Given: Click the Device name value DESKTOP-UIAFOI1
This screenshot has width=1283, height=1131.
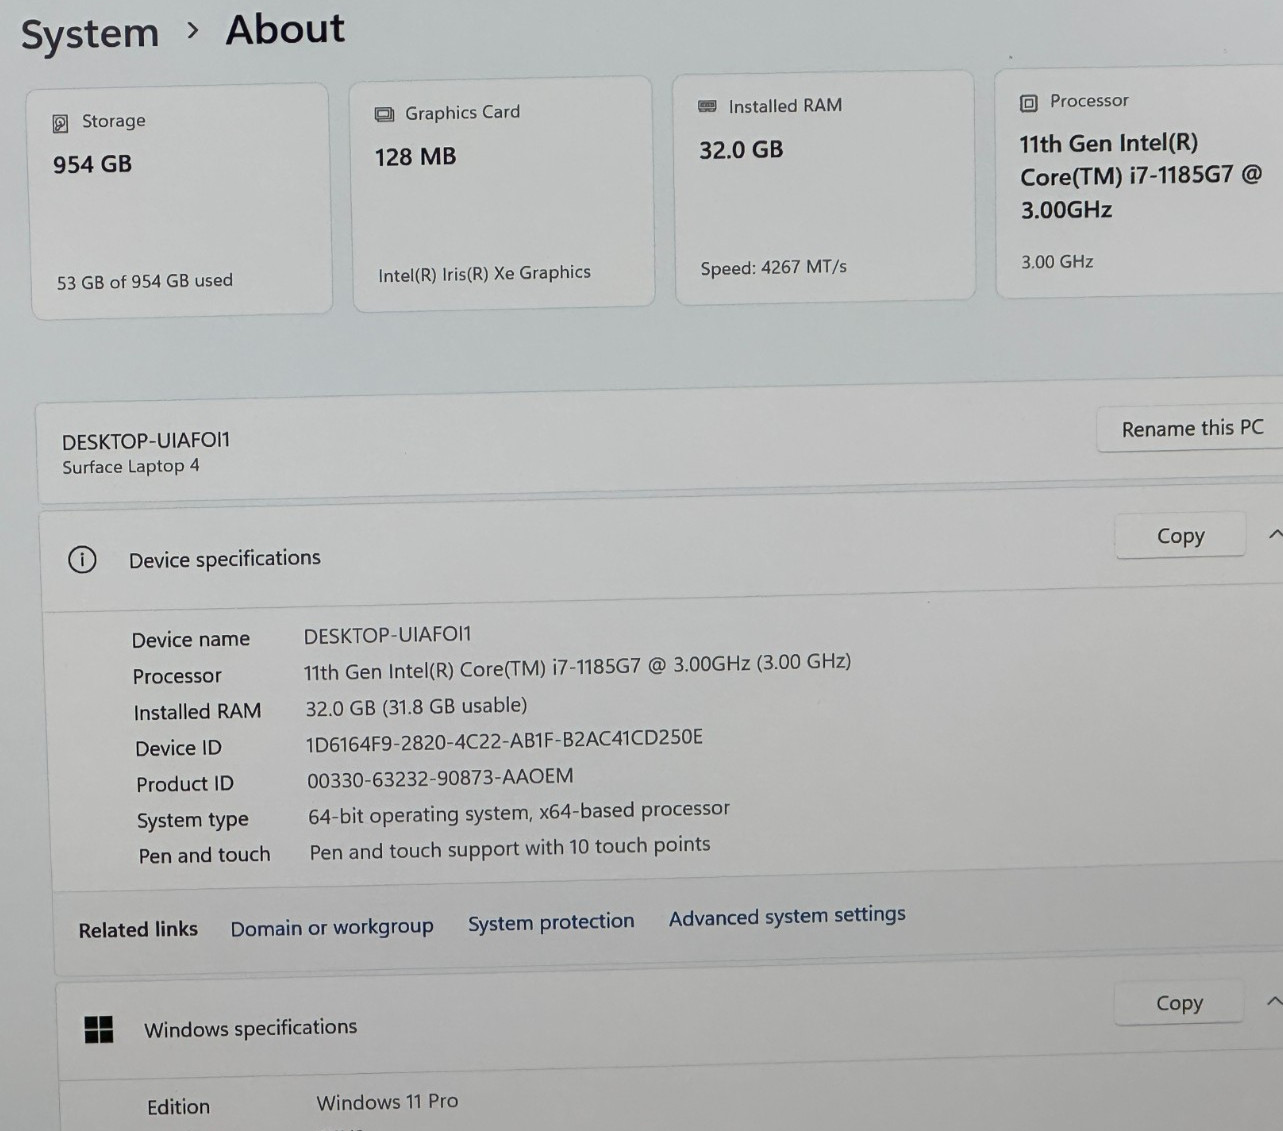Looking at the screenshot, I should 387,635.
